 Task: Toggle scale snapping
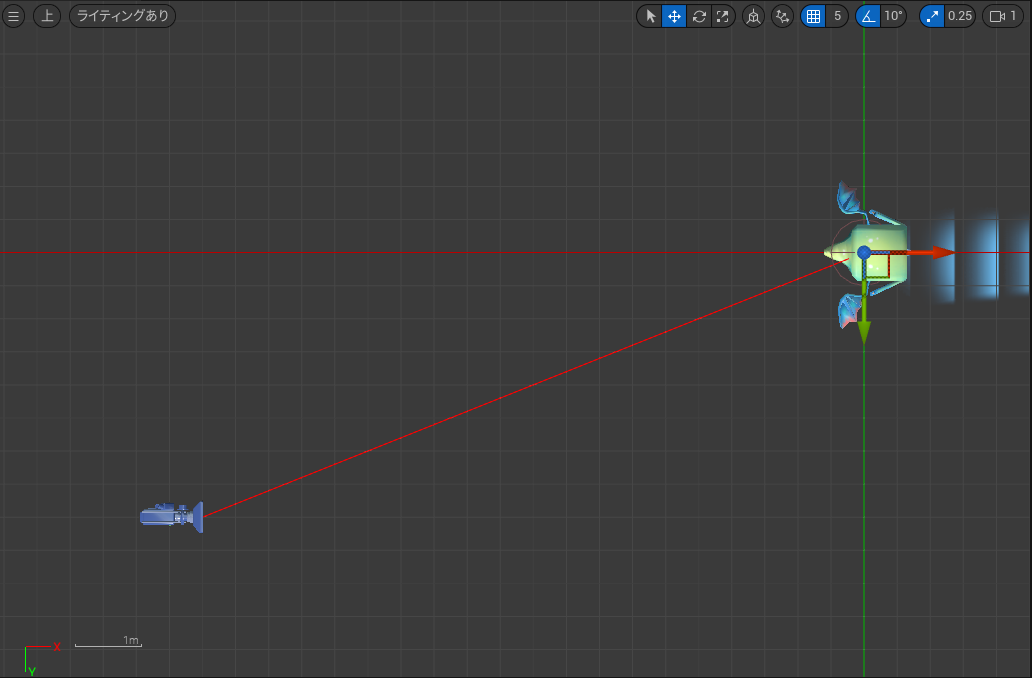click(x=932, y=16)
